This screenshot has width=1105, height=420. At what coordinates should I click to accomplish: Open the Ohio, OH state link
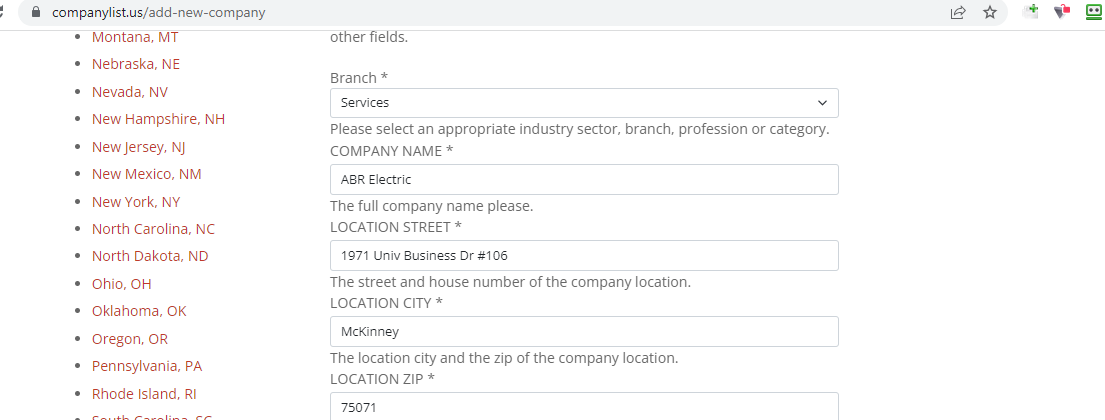click(122, 284)
